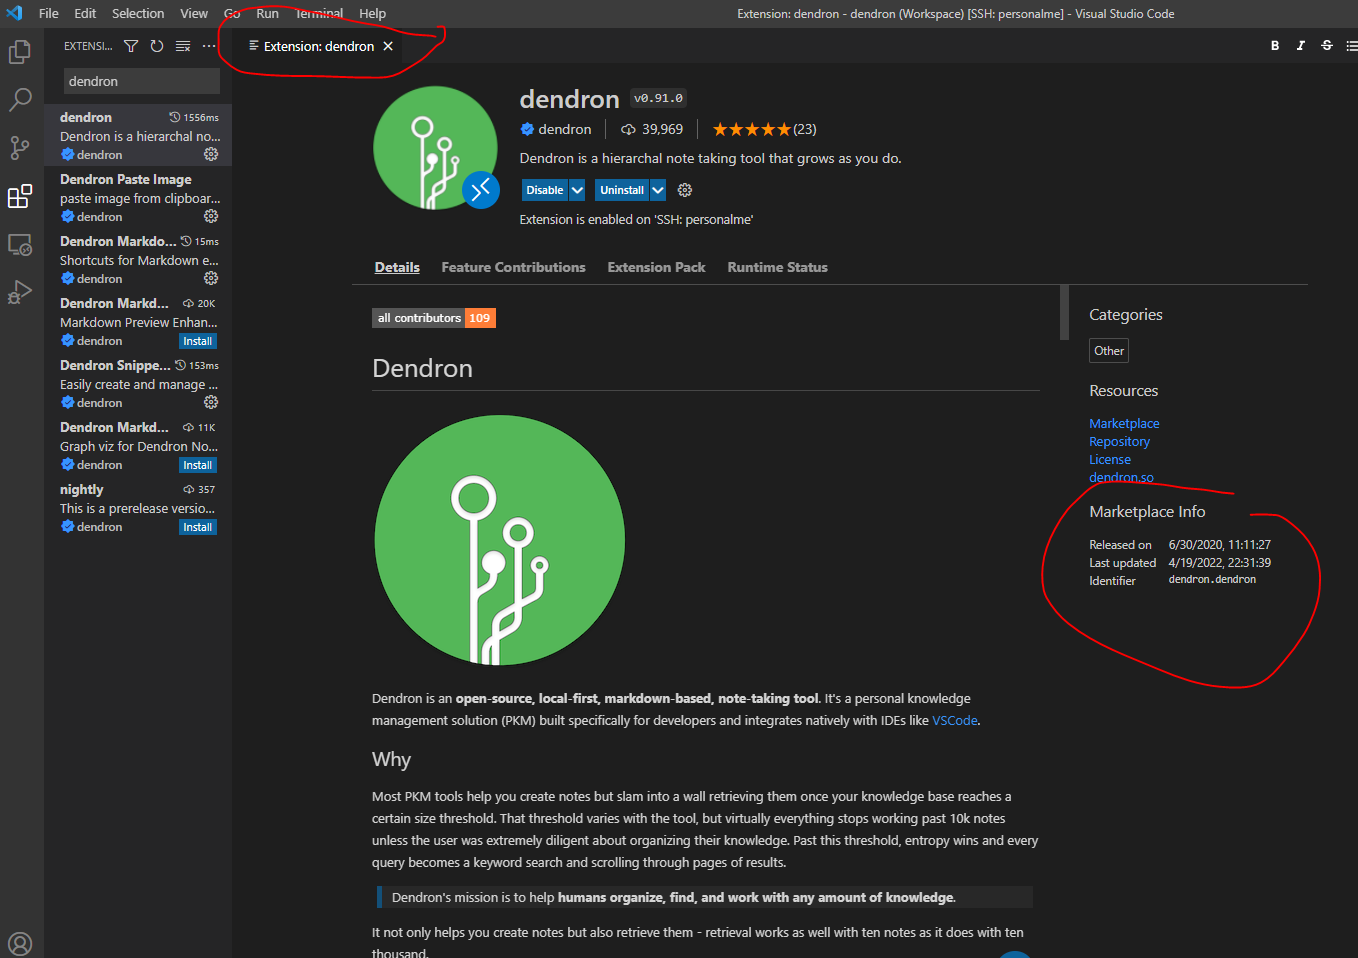Open the File menu

pyautogui.click(x=49, y=13)
